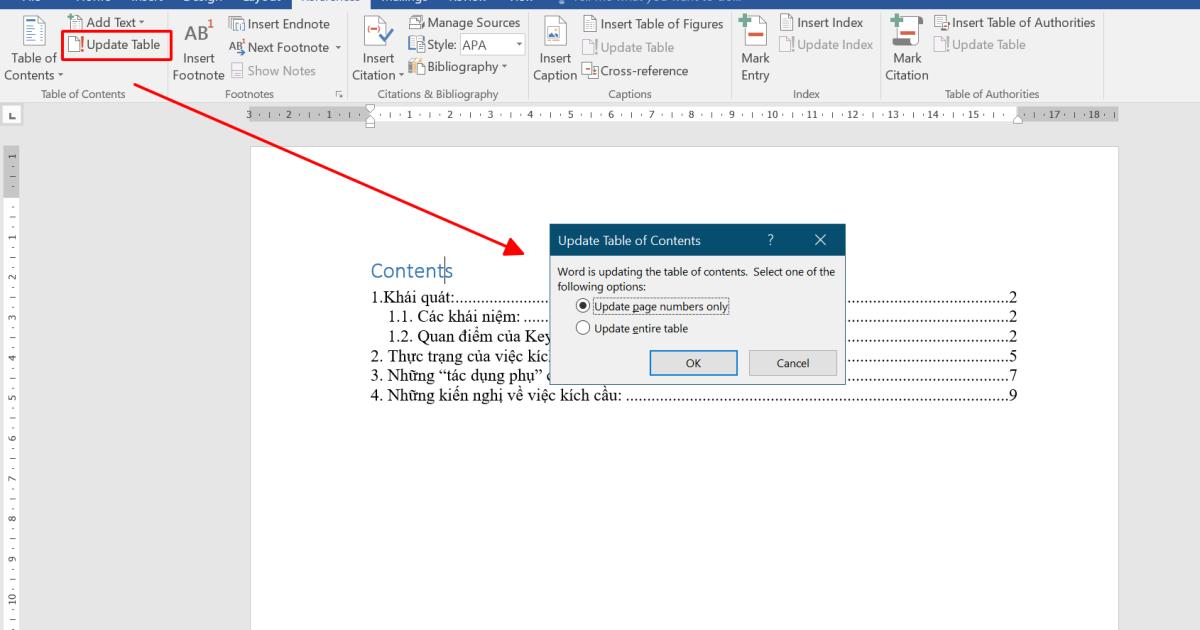The height and width of the screenshot is (630, 1200).
Task: Click the dialog help question mark
Action: pos(770,240)
